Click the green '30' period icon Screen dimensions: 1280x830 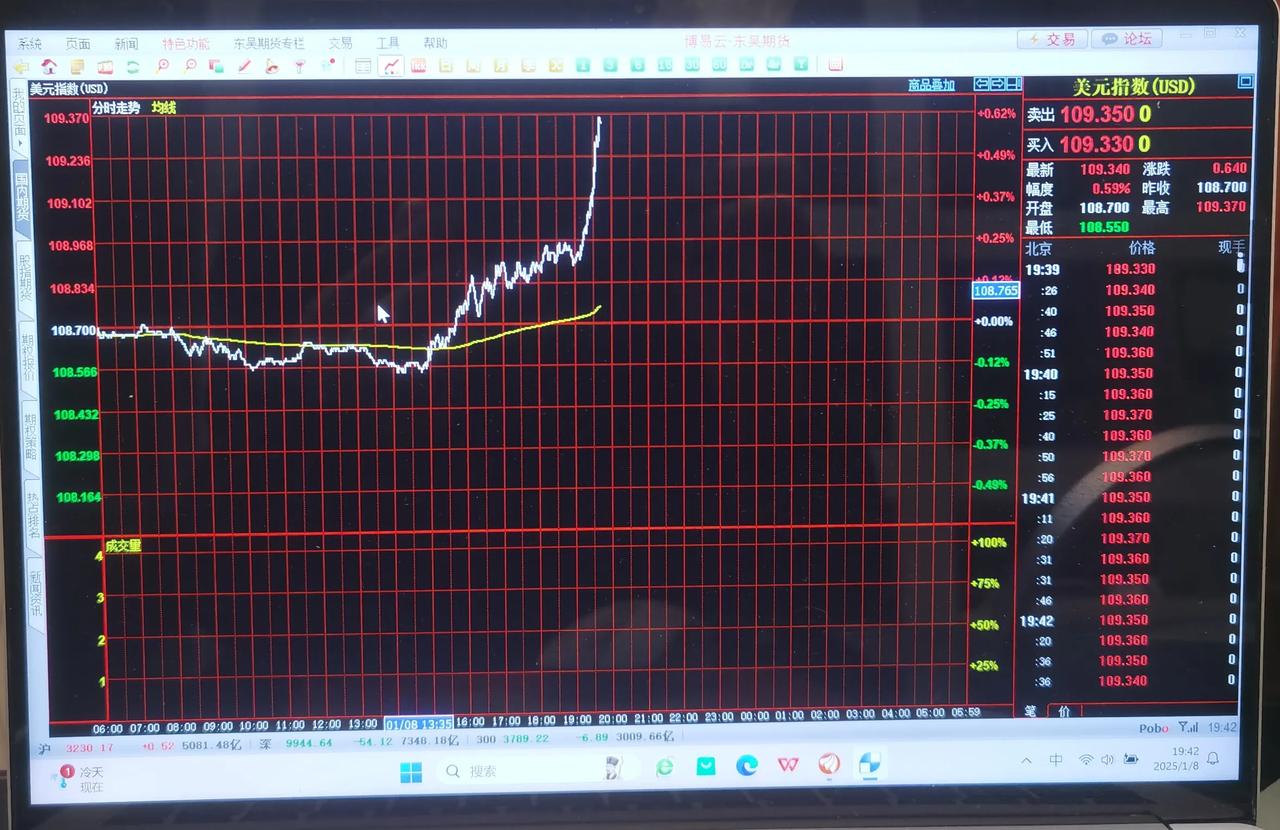click(692, 65)
